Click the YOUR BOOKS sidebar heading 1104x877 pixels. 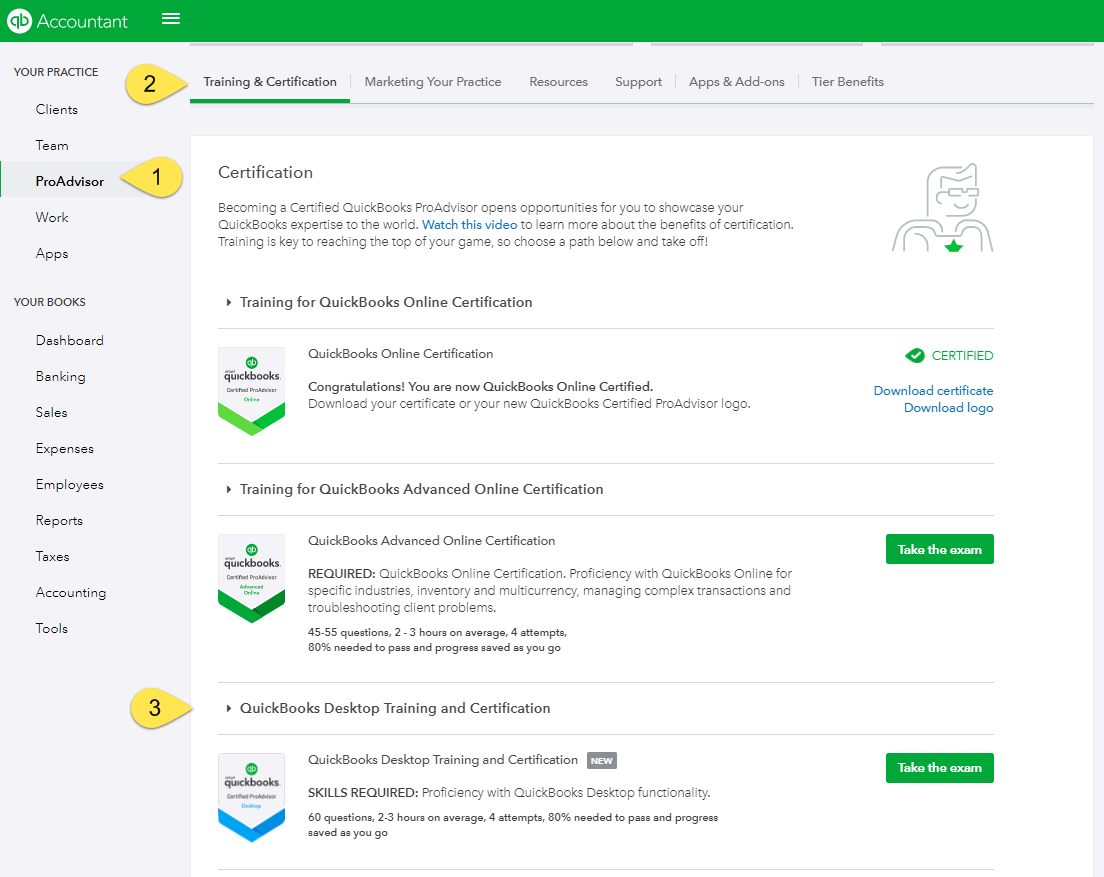tap(50, 302)
